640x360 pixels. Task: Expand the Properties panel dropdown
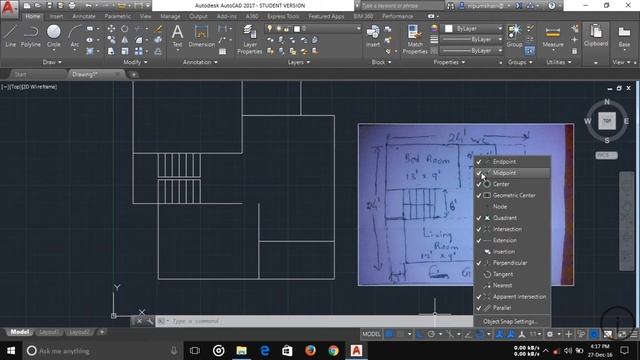[x=449, y=62]
